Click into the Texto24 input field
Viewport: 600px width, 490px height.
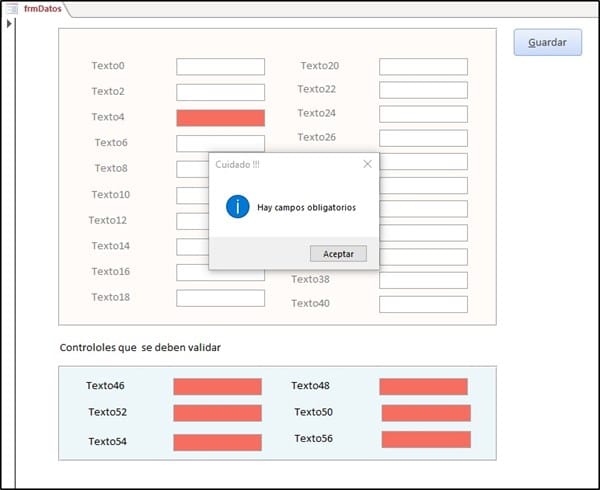[423, 114]
